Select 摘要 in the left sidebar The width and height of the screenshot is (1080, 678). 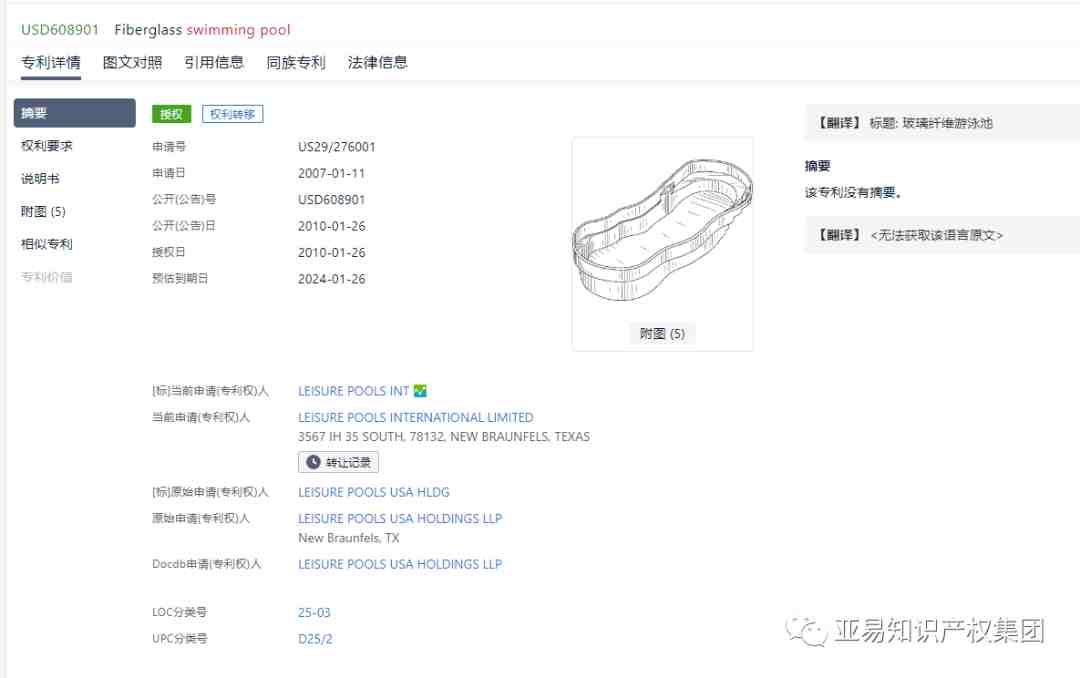click(74, 113)
